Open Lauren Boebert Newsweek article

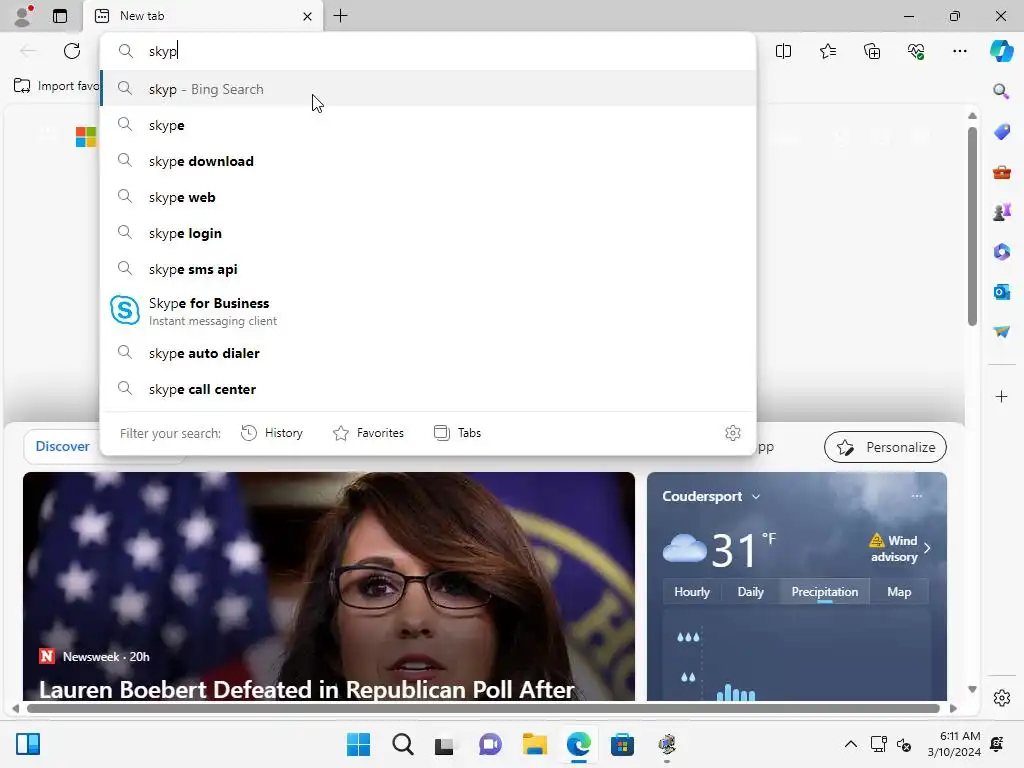(306, 690)
